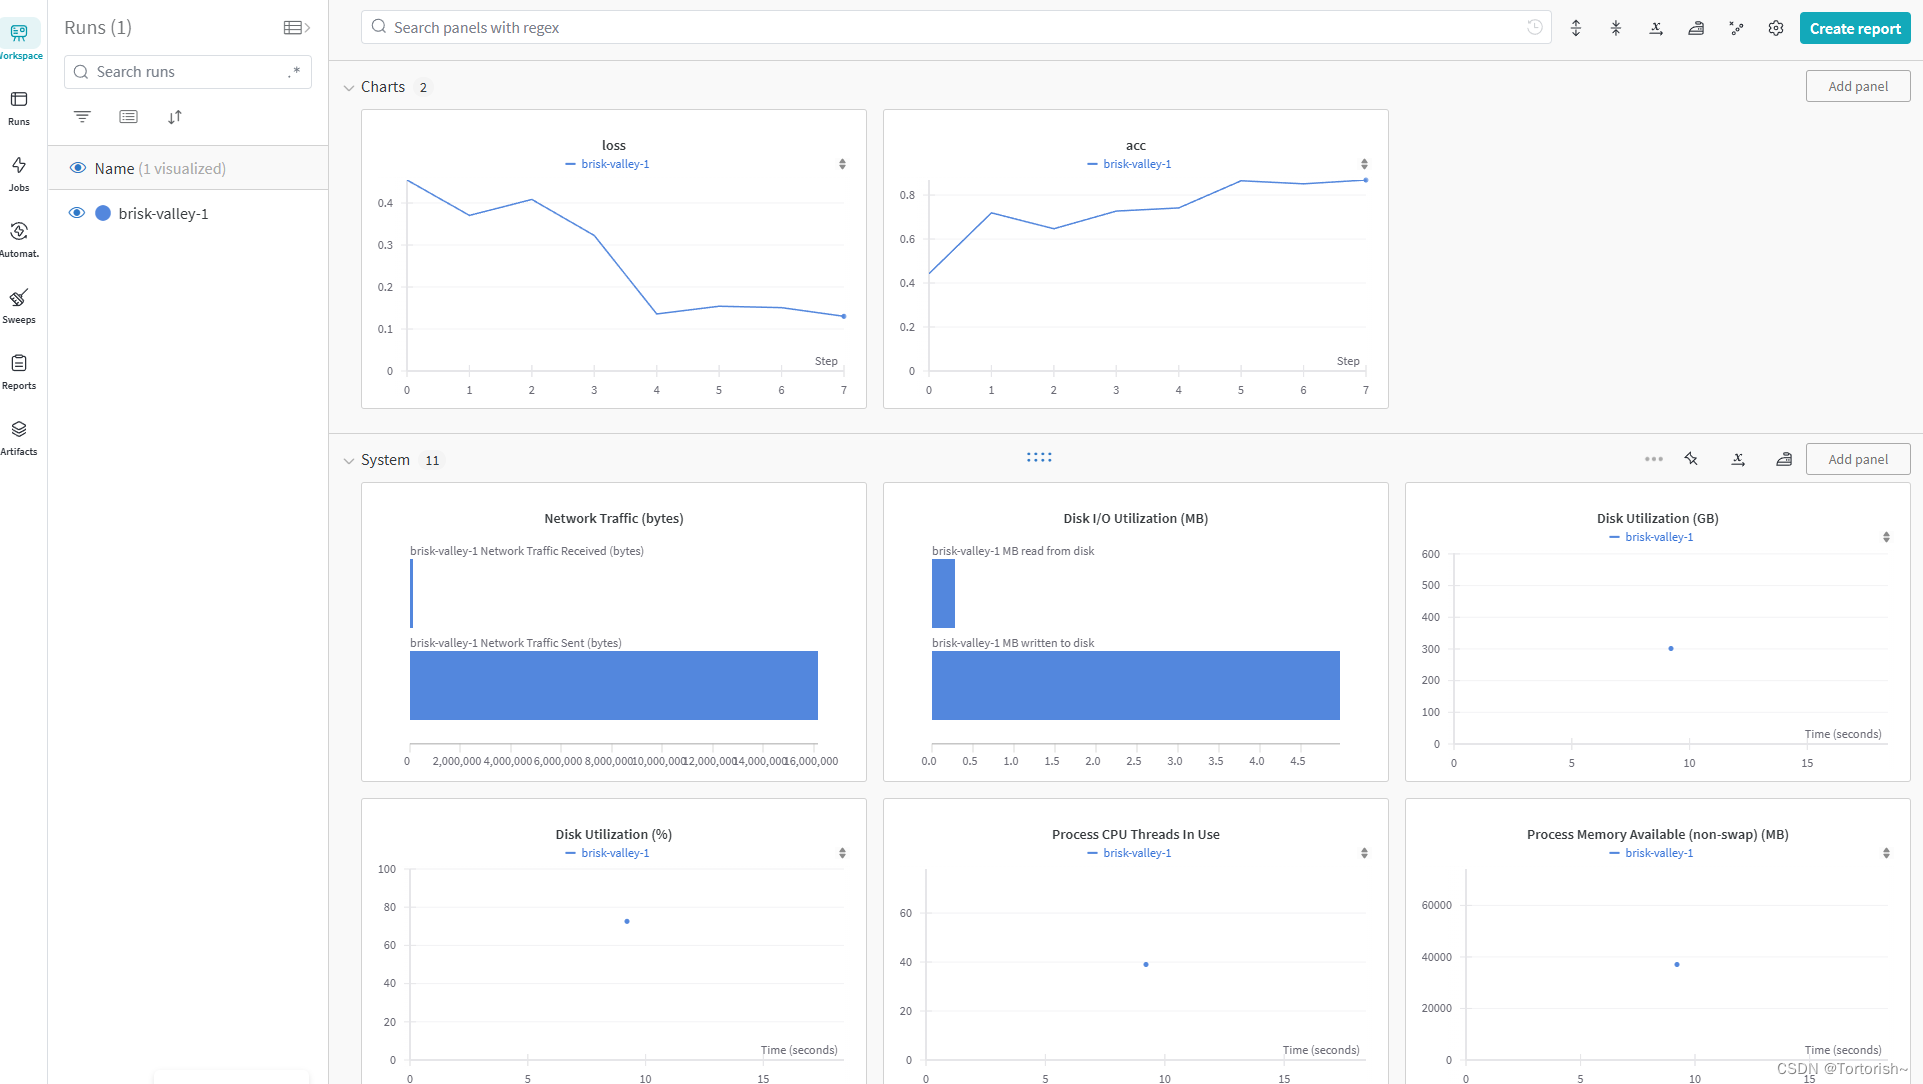The height and width of the screenshot is (1084, 1923).
Task: Collapse the System section chevron
Action: coord(349,461)
